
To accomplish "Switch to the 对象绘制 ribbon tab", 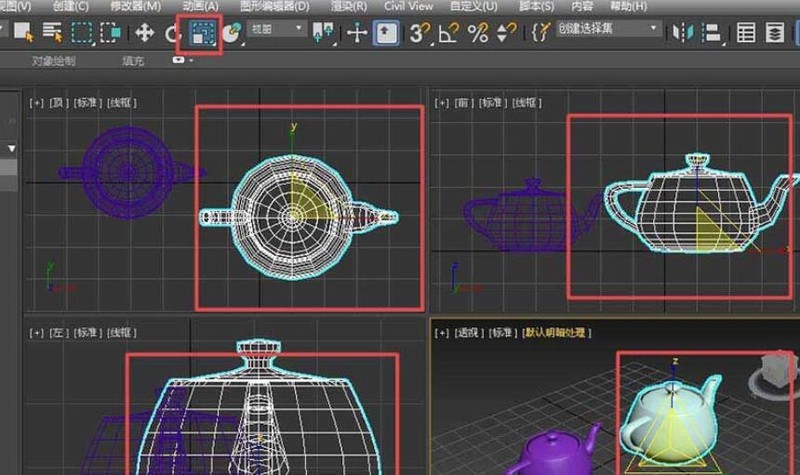I will click(54, 61).
